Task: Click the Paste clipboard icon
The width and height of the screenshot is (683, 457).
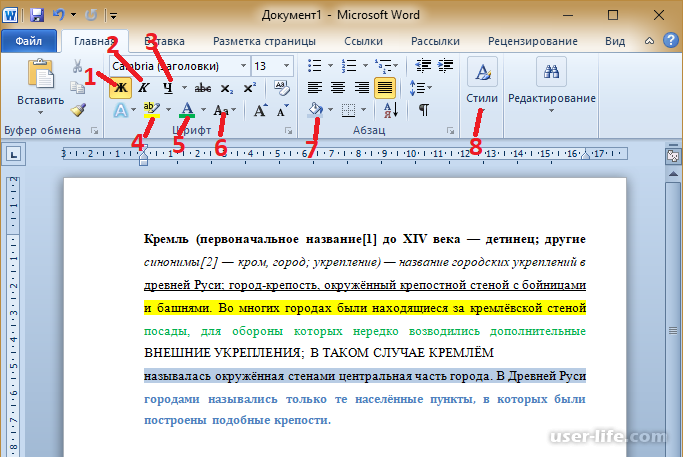Action: click(x=41, y=74)
